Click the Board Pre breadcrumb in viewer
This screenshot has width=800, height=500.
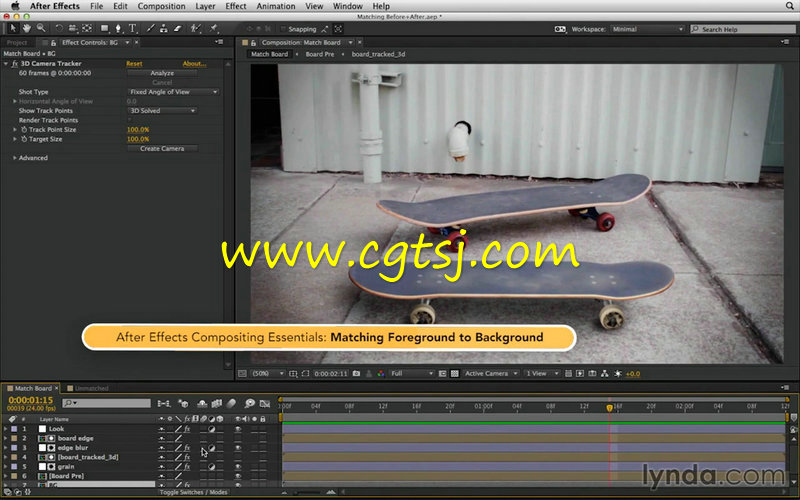tap(319, 54)
